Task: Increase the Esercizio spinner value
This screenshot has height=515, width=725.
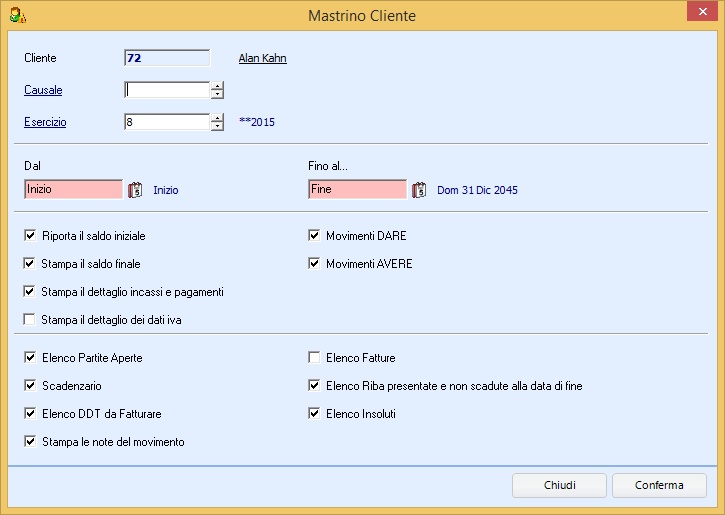Action: (217, 118)
